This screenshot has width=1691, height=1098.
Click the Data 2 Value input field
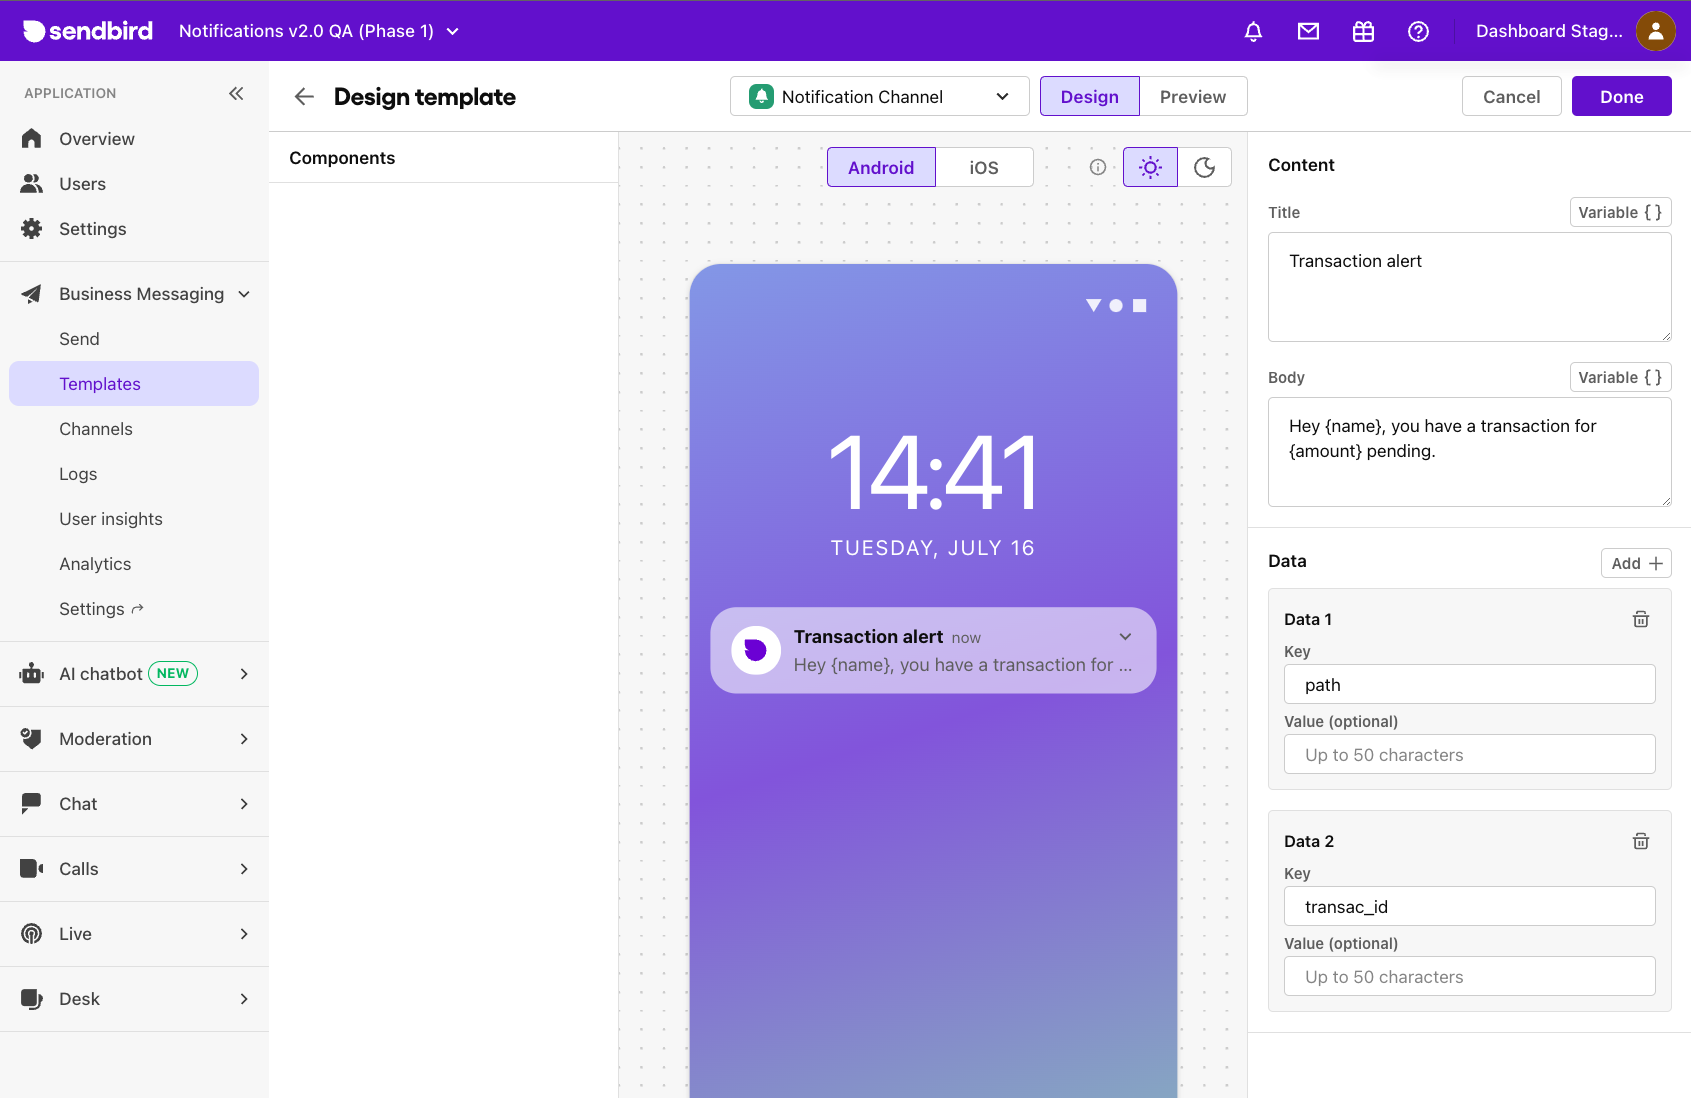click(1468, 976)
